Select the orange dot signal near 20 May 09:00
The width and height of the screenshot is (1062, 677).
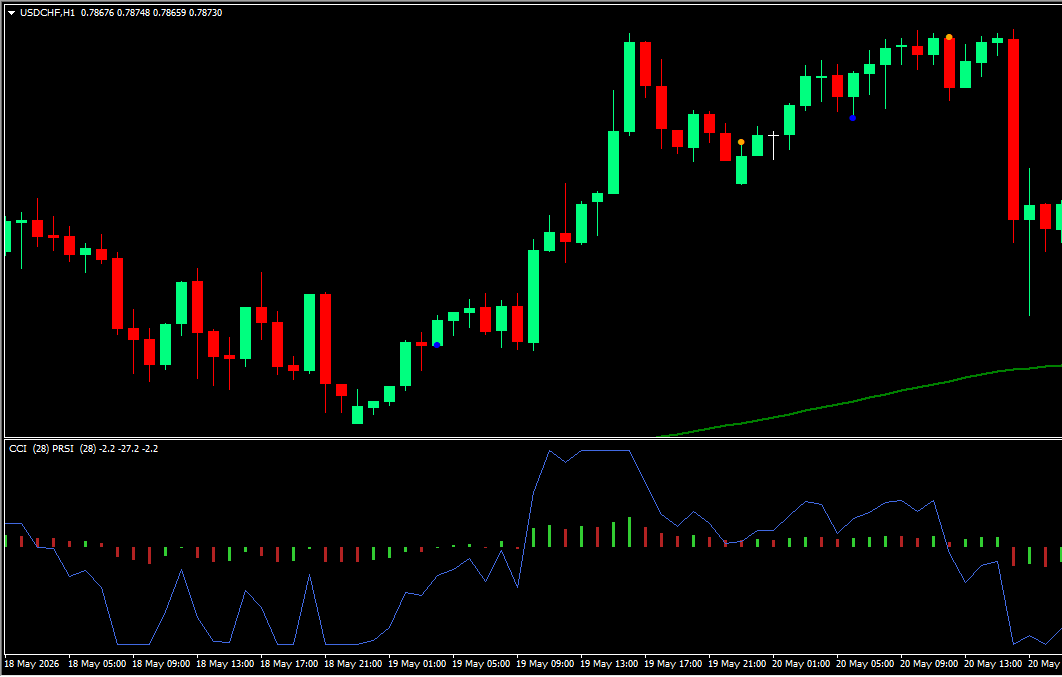tap(949, 37)
